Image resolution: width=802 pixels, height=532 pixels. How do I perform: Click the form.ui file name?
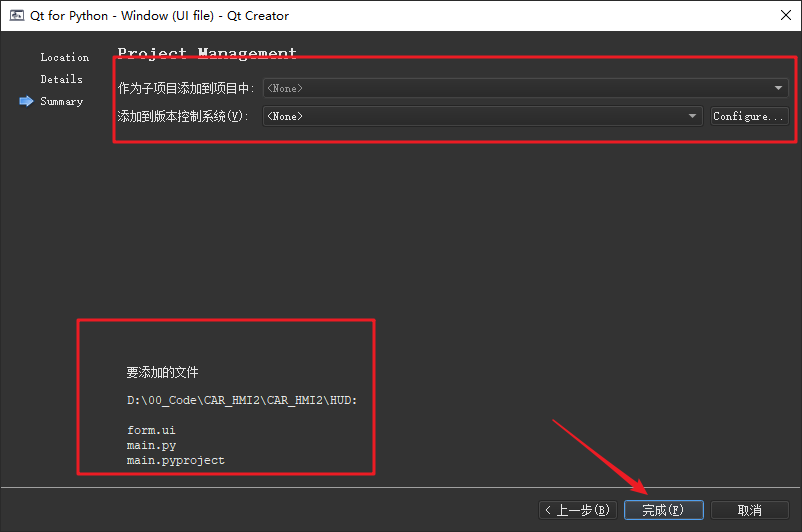(x=151, y=430)
